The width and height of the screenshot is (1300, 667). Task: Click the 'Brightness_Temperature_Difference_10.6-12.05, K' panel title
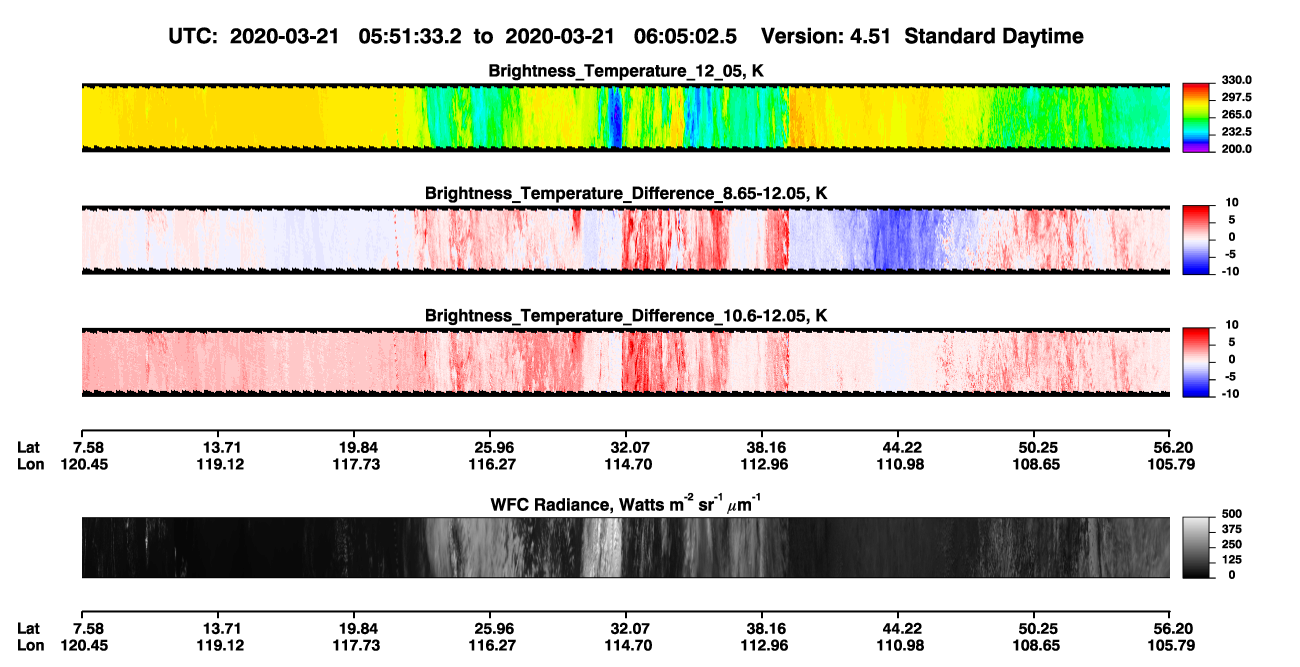click(x=626, y=316)
